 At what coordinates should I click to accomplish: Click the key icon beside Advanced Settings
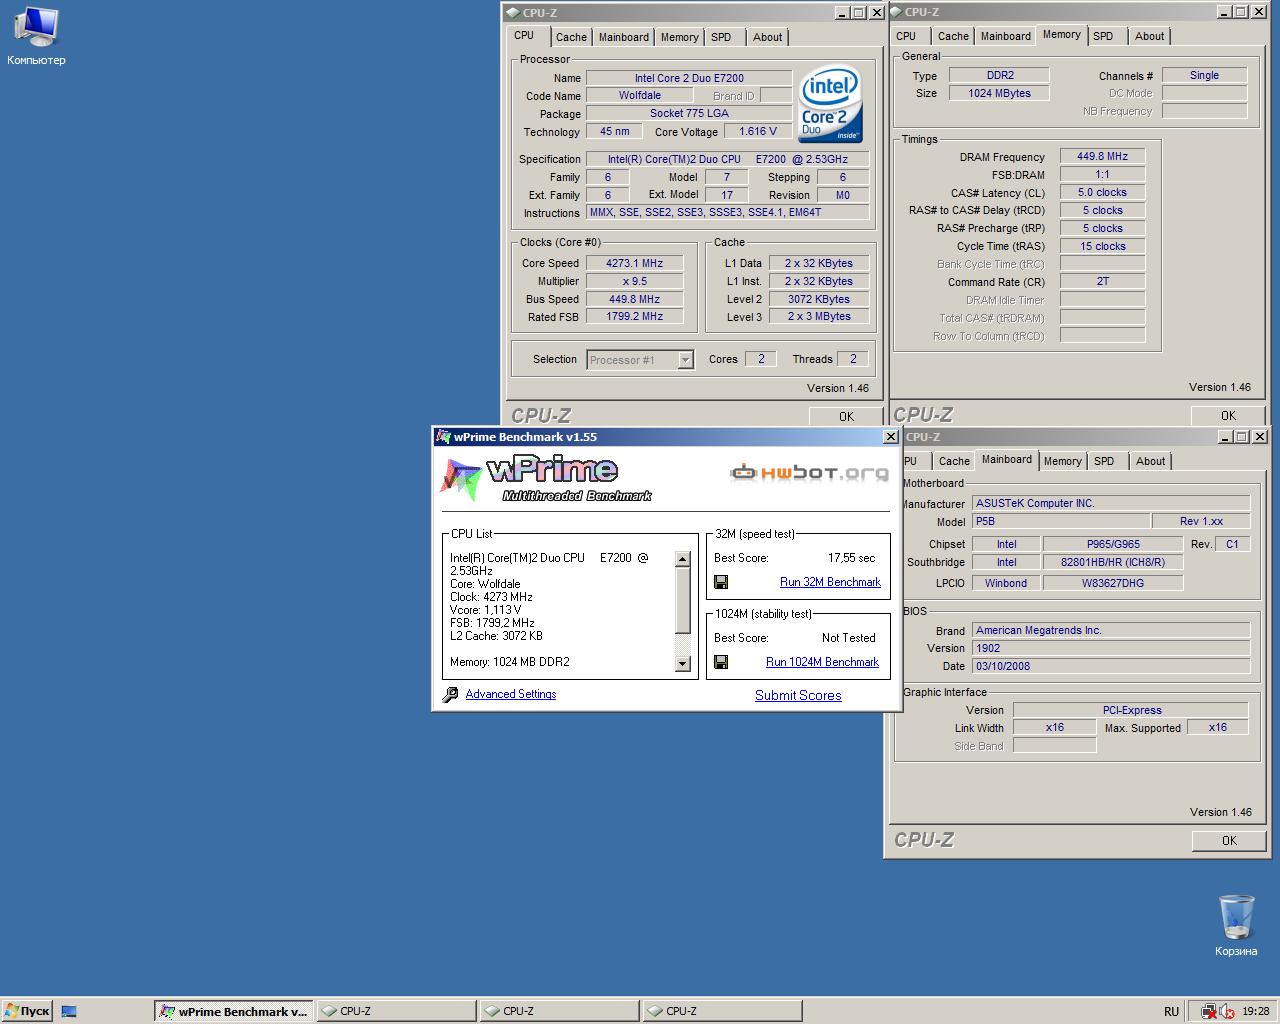coord(450,694)
